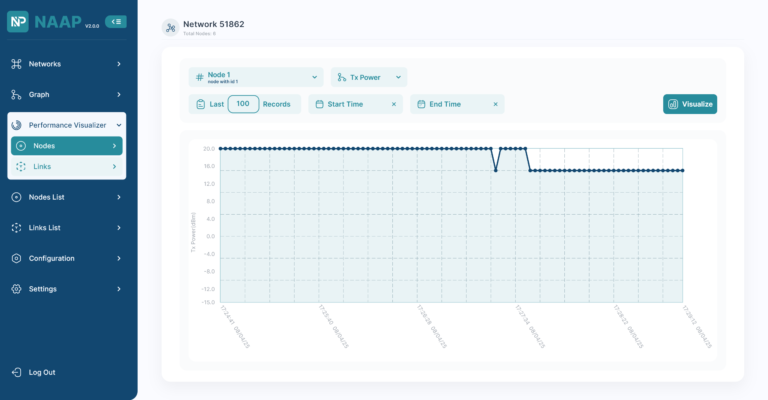Open the Node 1 dropdown
The width and height of the screenshot is (768, 400).
tap(256, 77)
